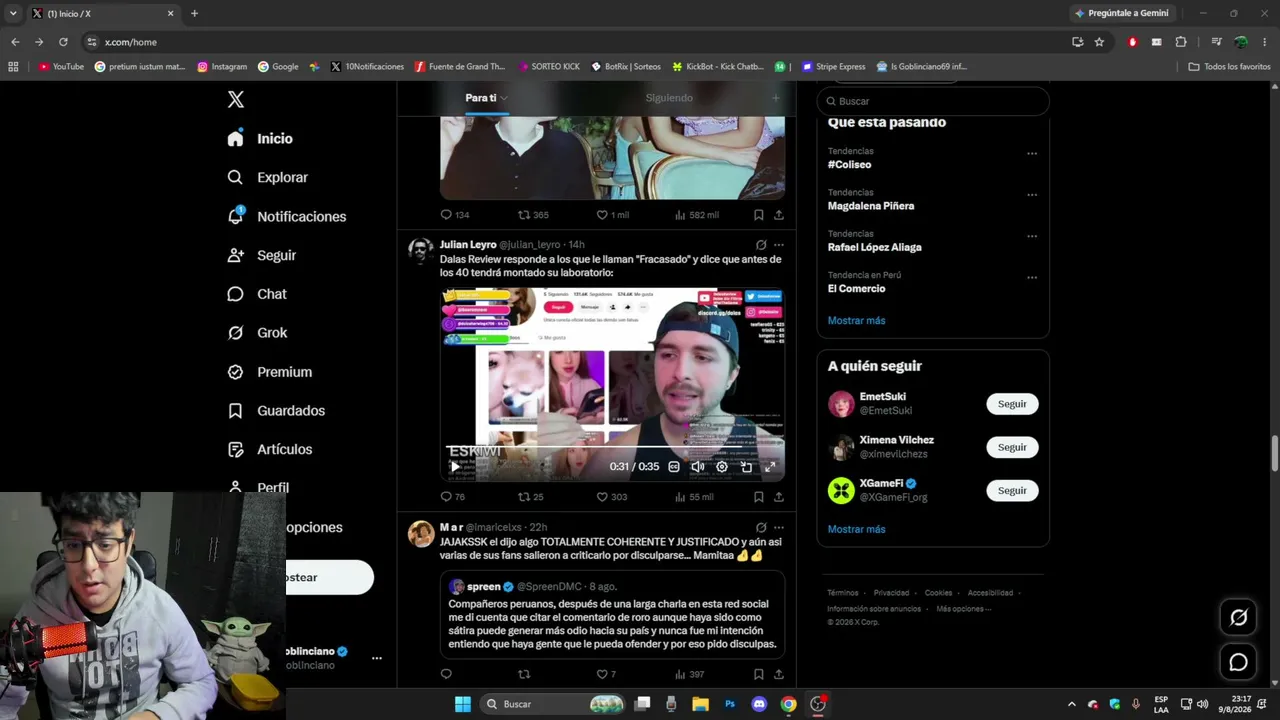
Task: Open the #Coliseo trend
Action: pos(849,164)
